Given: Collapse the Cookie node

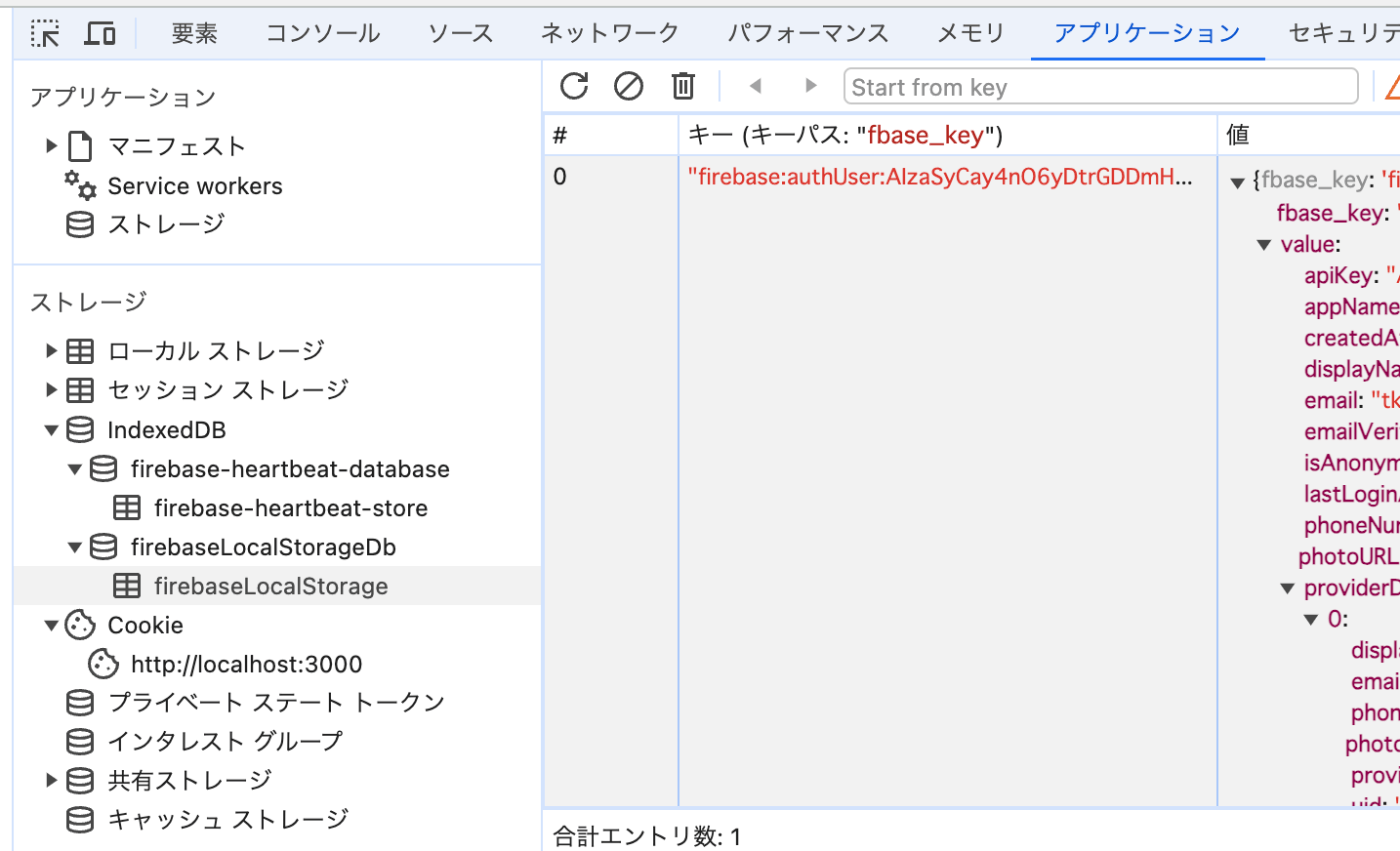Looking at the screenshot, I should (52, 625).
